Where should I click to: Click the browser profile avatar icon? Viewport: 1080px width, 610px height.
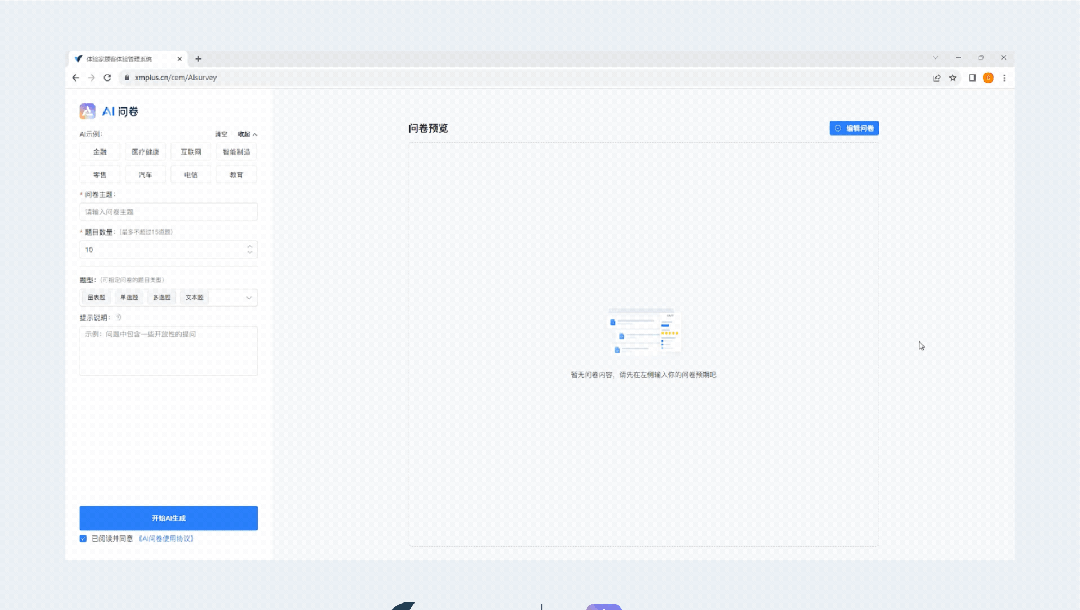(x=988, y=78)
